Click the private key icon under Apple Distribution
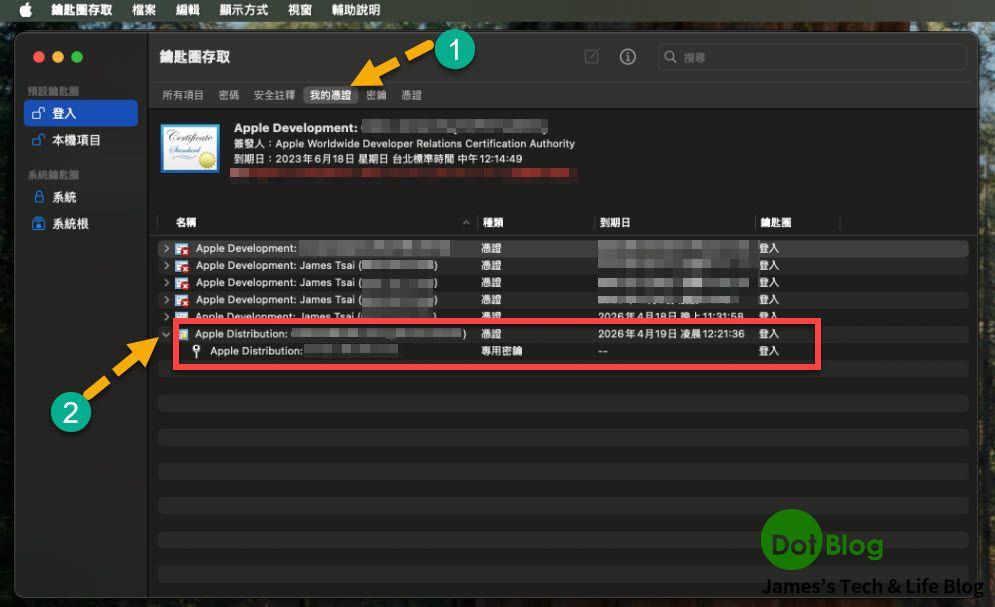The image size is (995, 607). 197,351
